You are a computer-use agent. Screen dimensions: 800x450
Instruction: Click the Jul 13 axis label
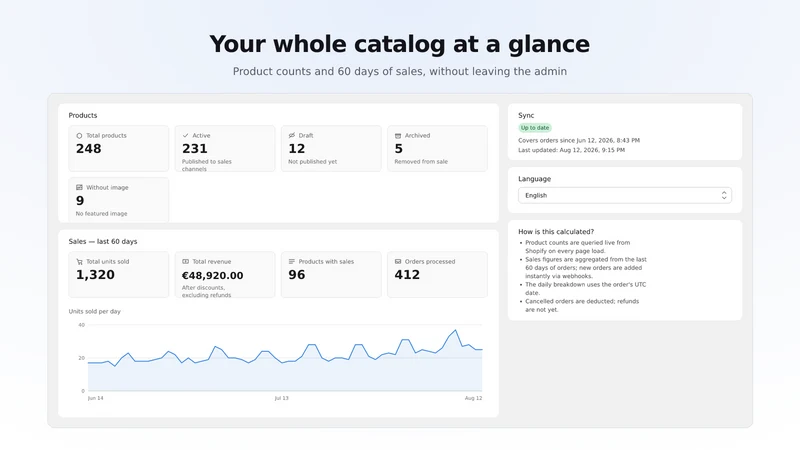(282, 398)
